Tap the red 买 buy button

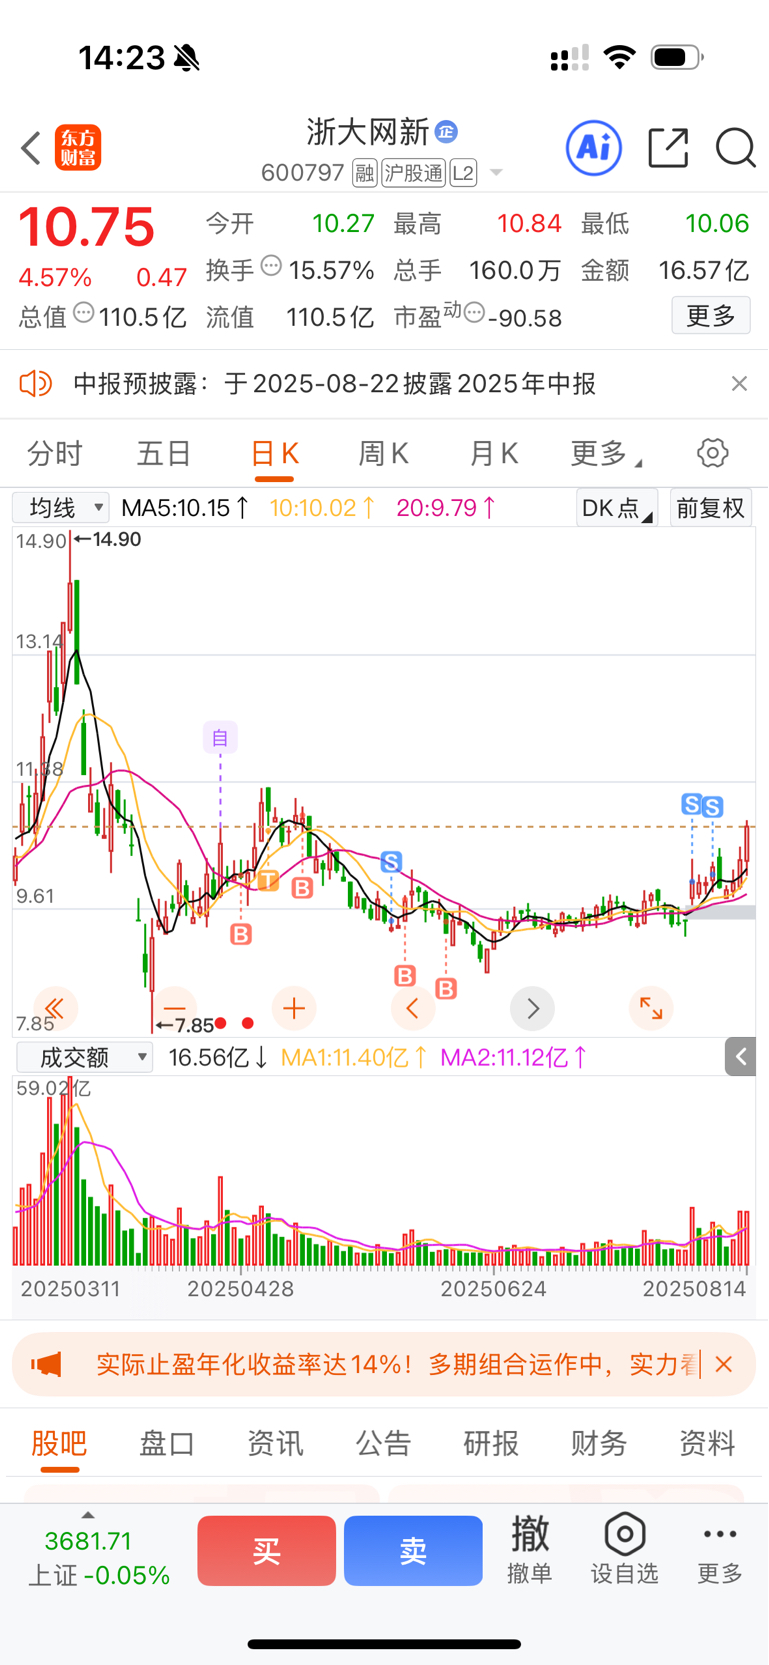coord(266,1551)
